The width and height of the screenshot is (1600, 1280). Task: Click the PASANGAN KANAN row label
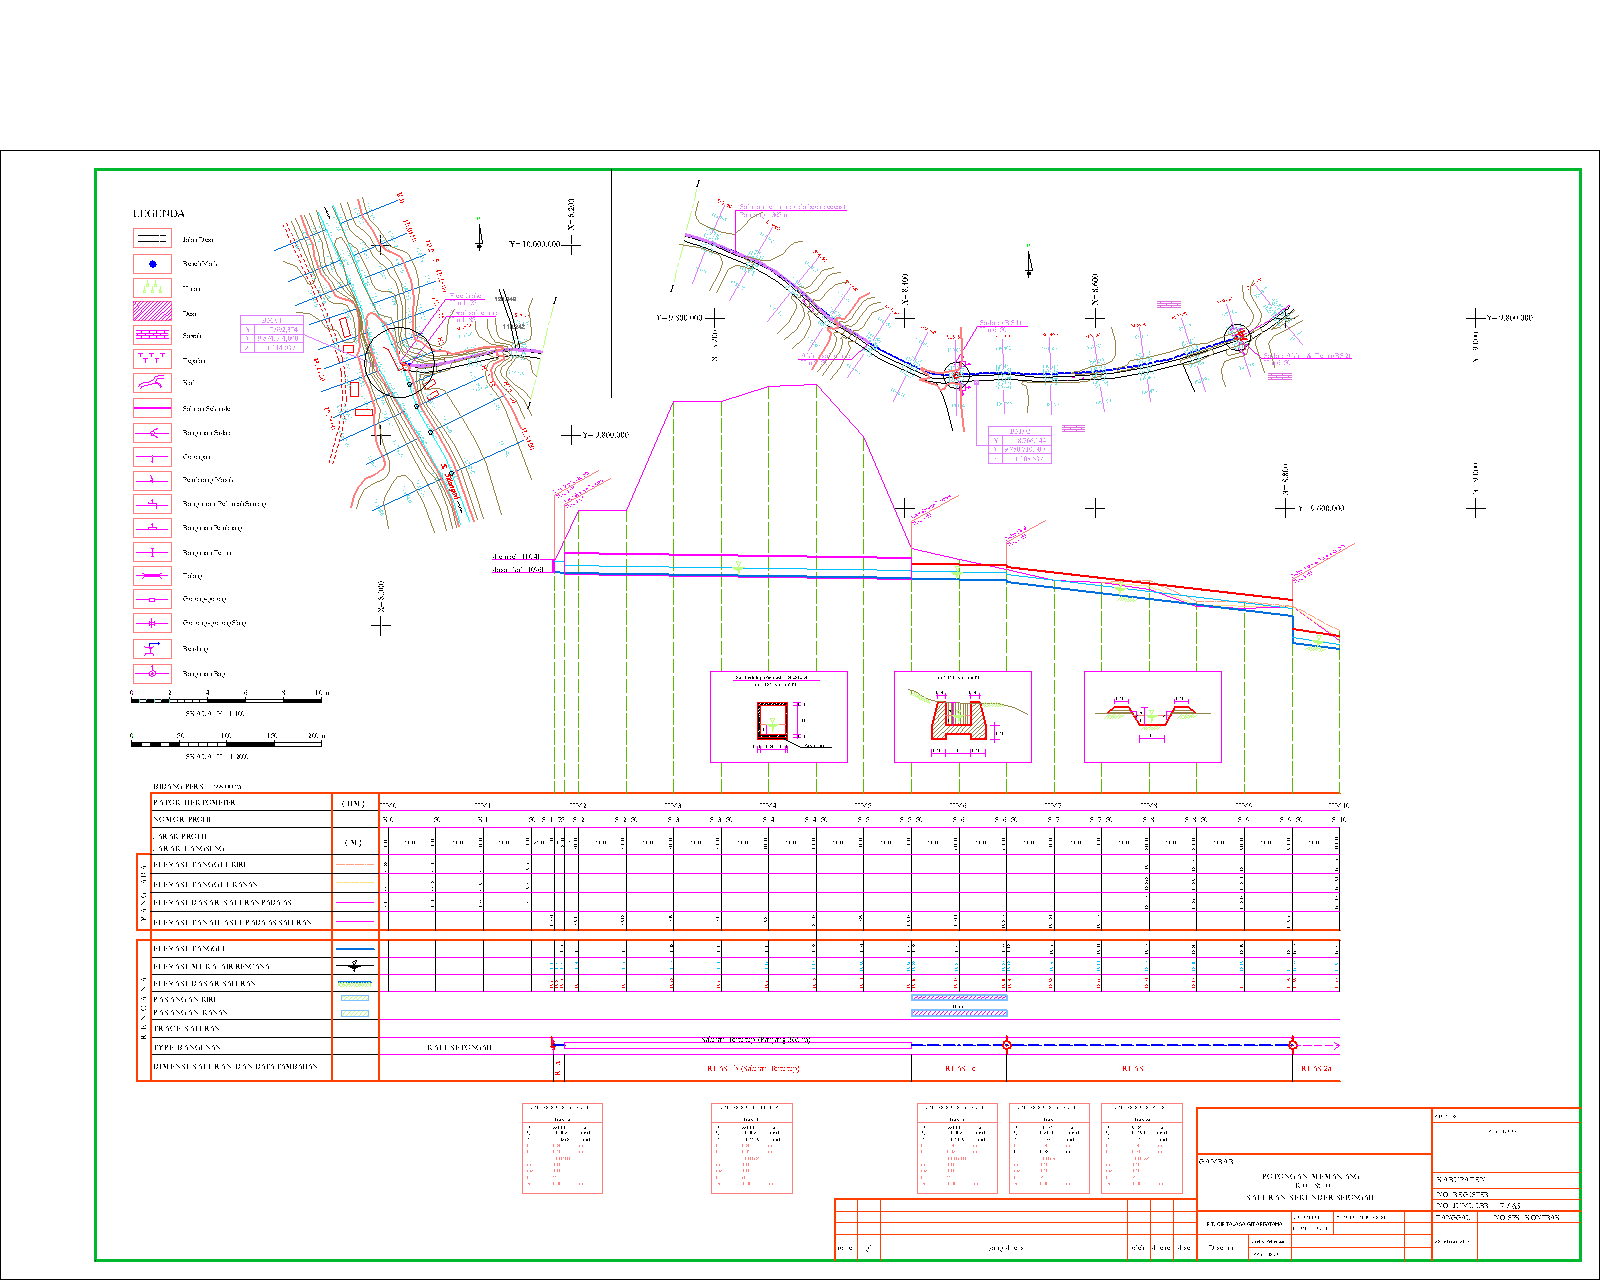pos(190,1012)
